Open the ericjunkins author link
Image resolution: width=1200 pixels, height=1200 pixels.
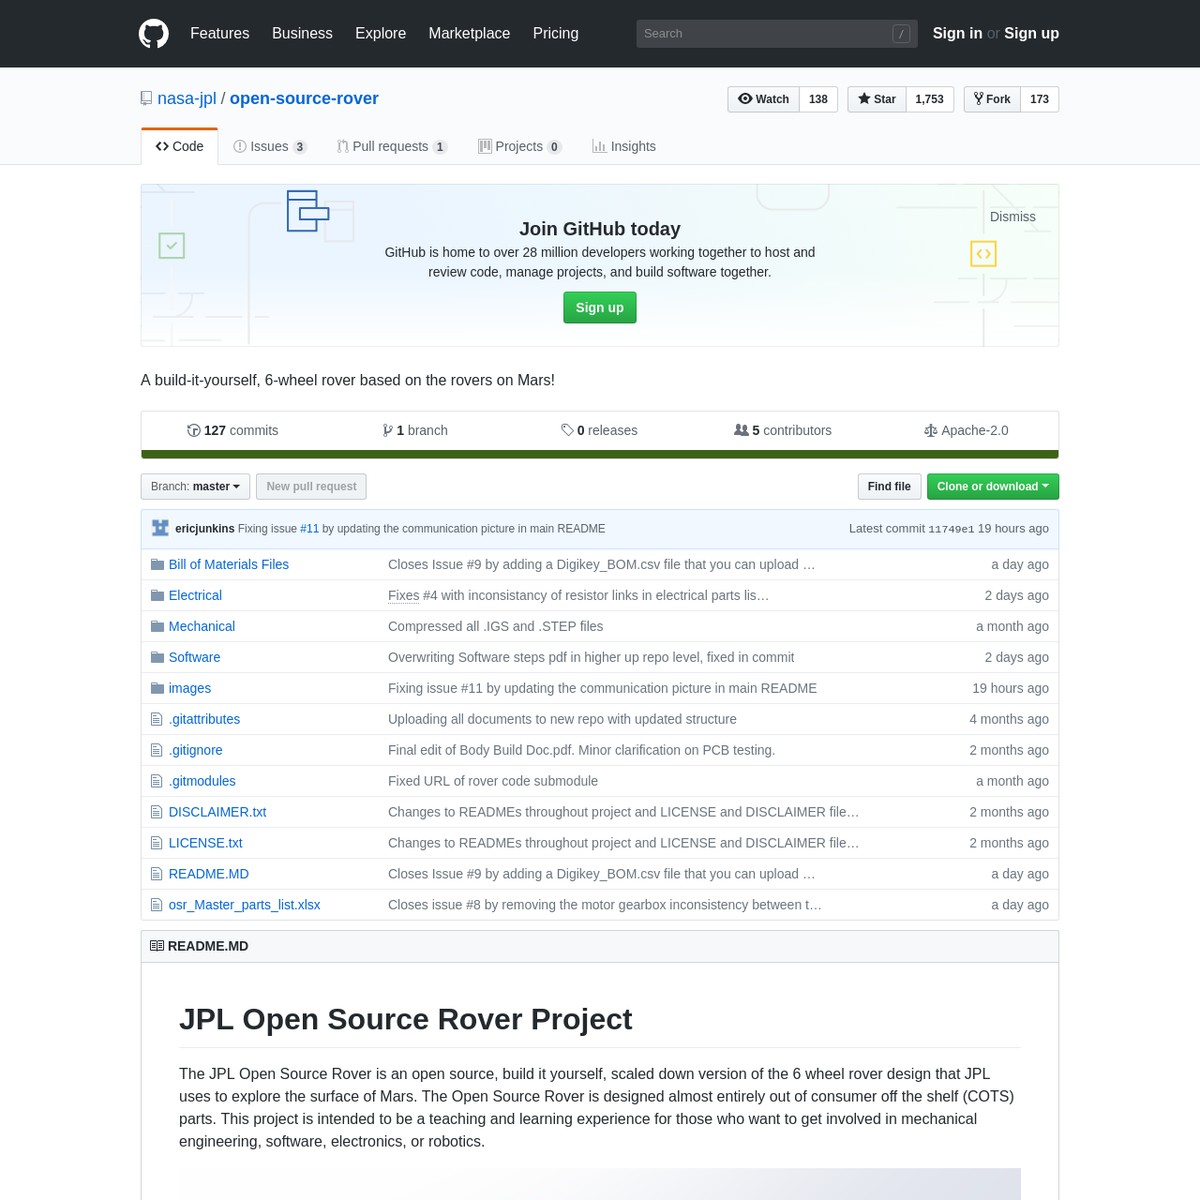(205, 528)
